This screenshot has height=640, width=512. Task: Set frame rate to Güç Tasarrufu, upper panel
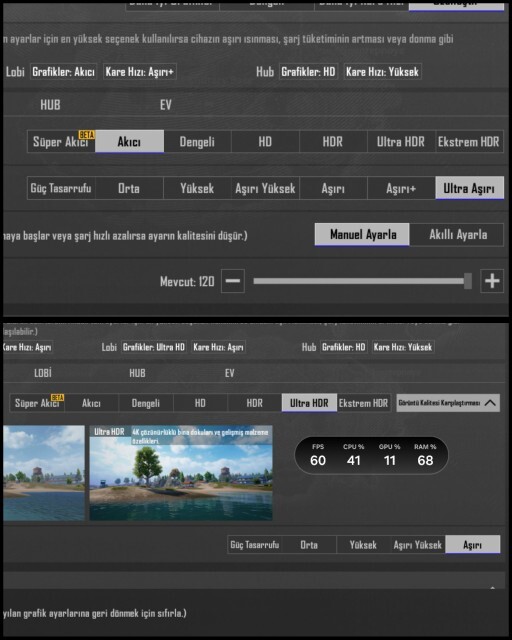point(61,188)
